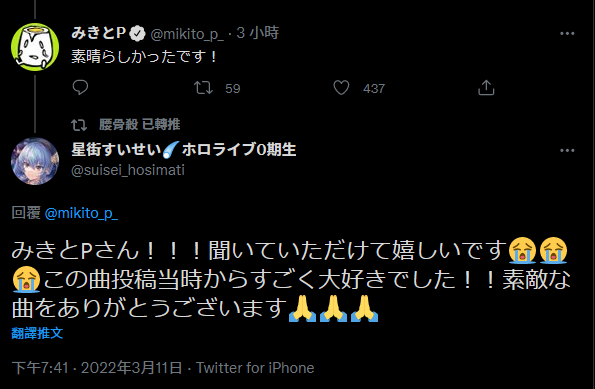
Task: Retweet みきとP's tweet
Action: [x=203, y=88]
